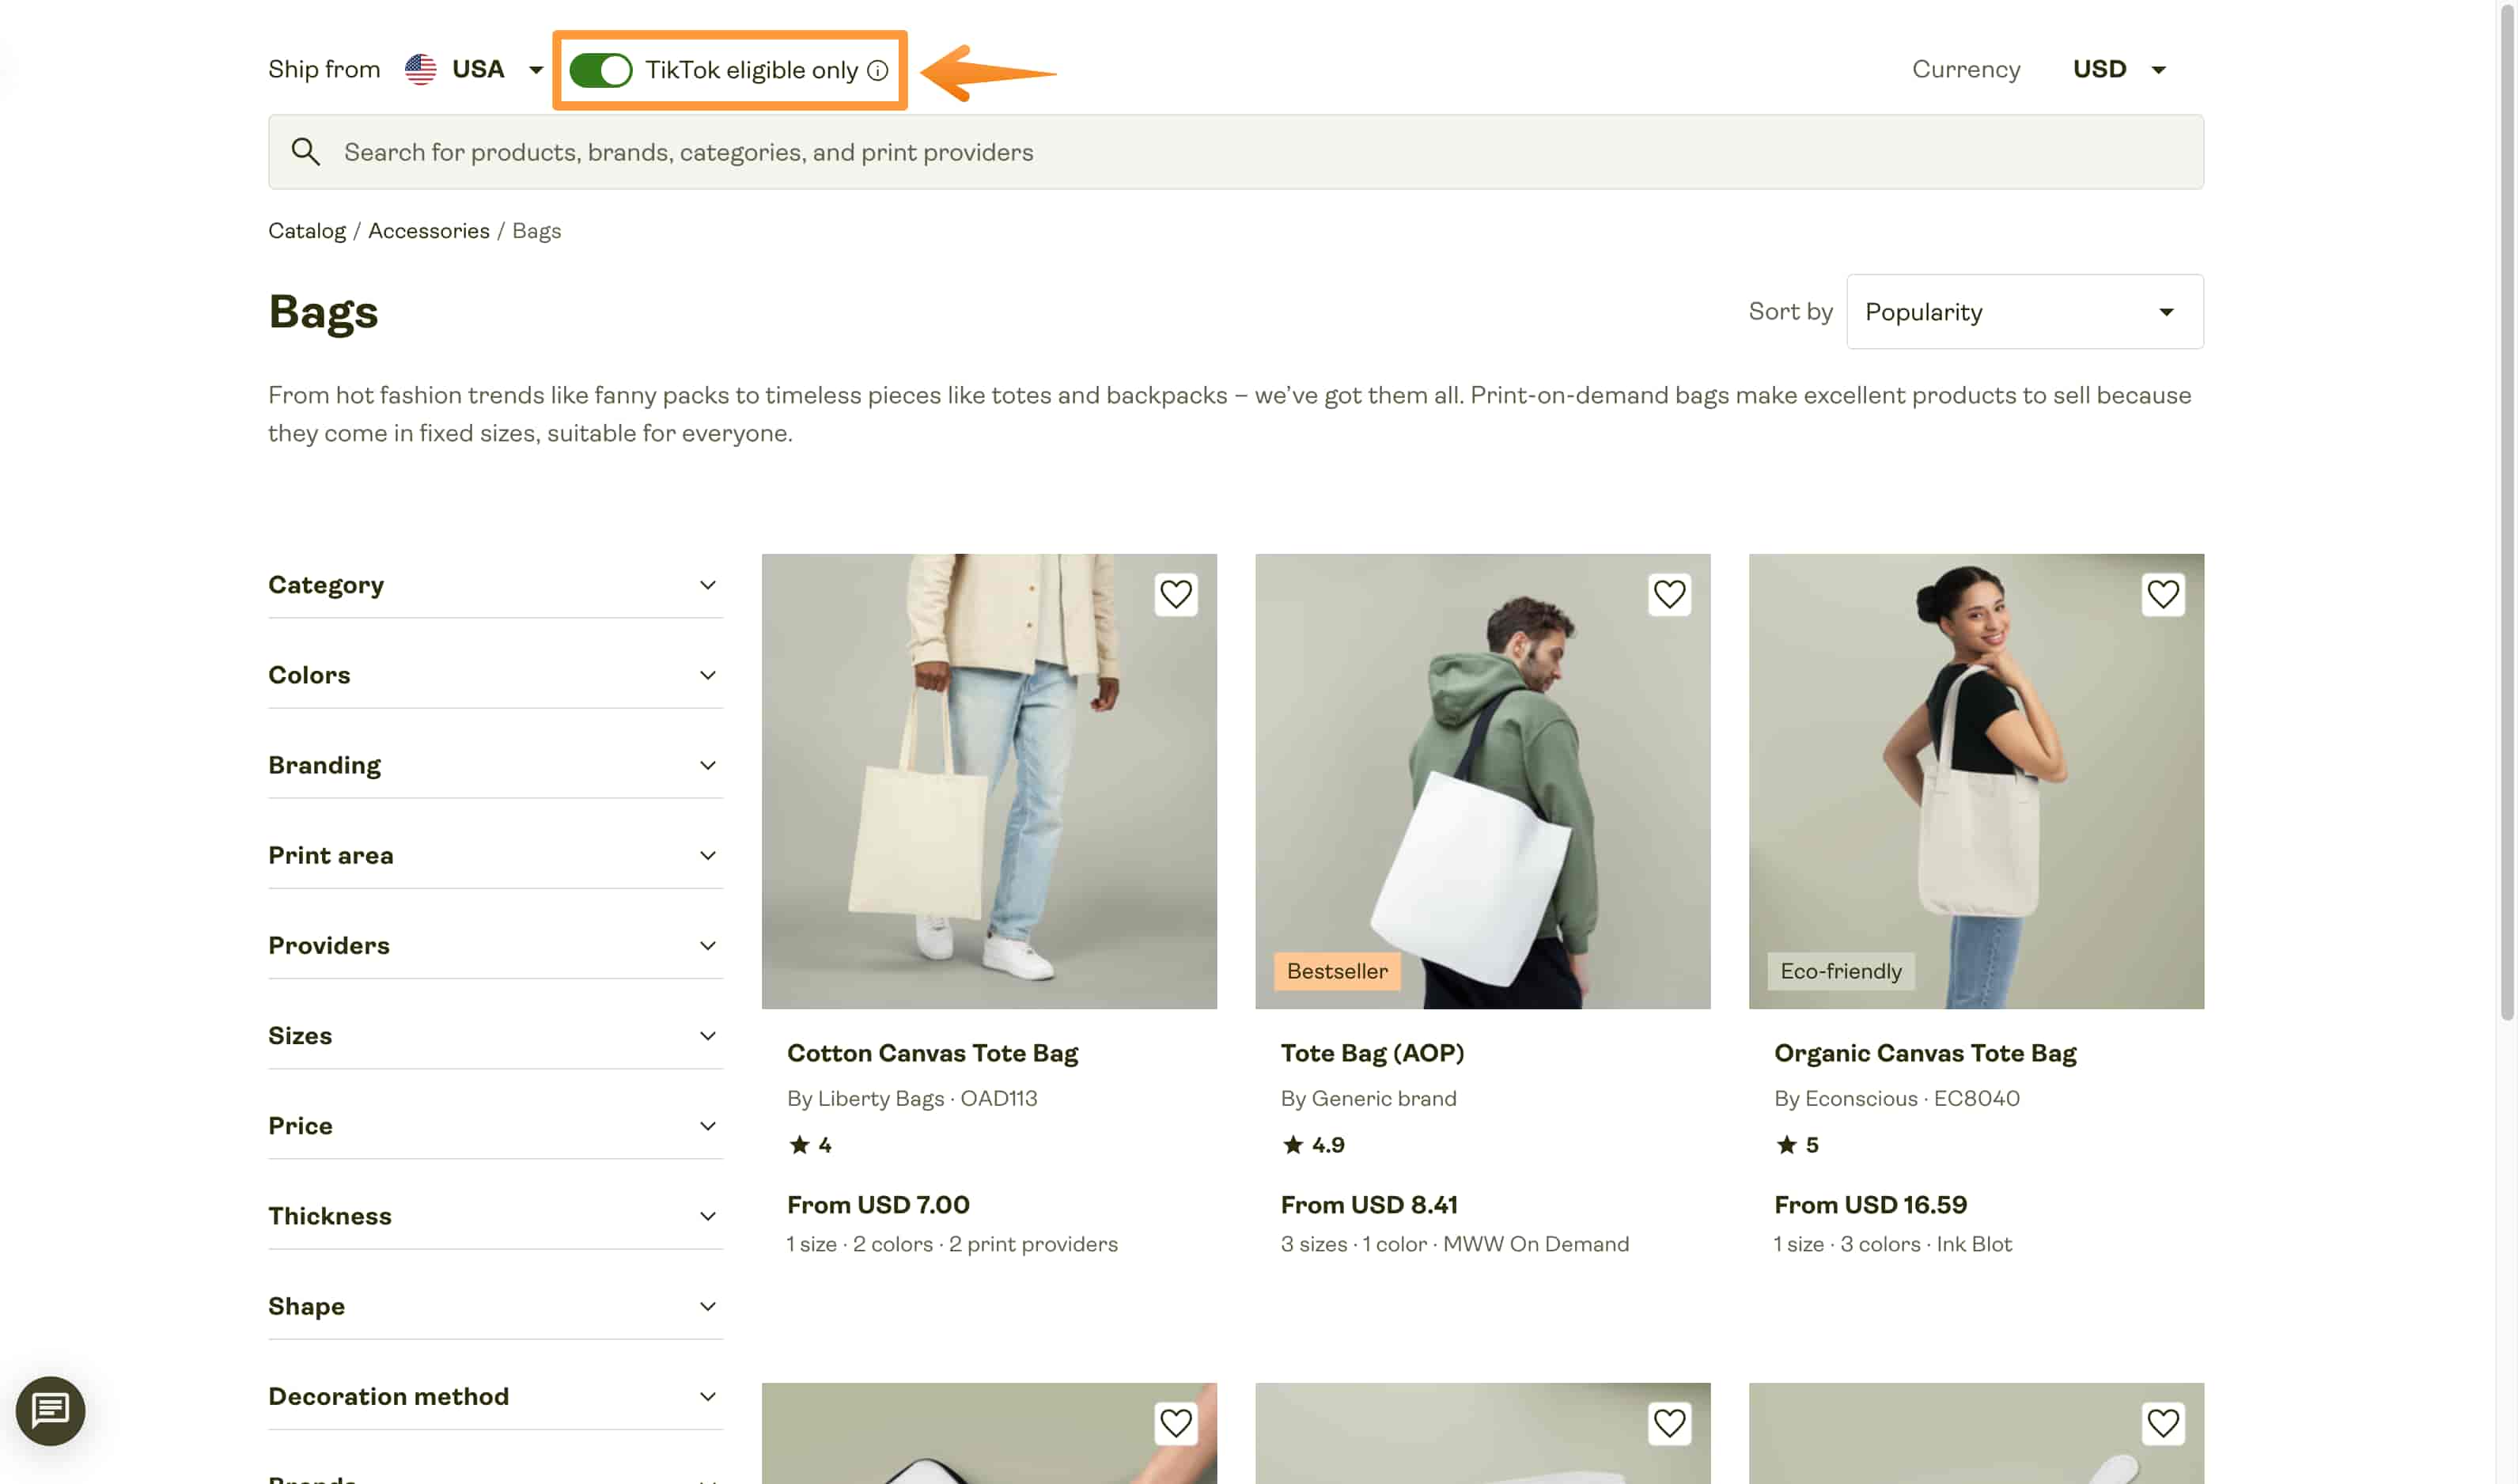Click the Organic Canvas Tote Bag image
This screenshot has height=1484, width=2518.
1975,780
